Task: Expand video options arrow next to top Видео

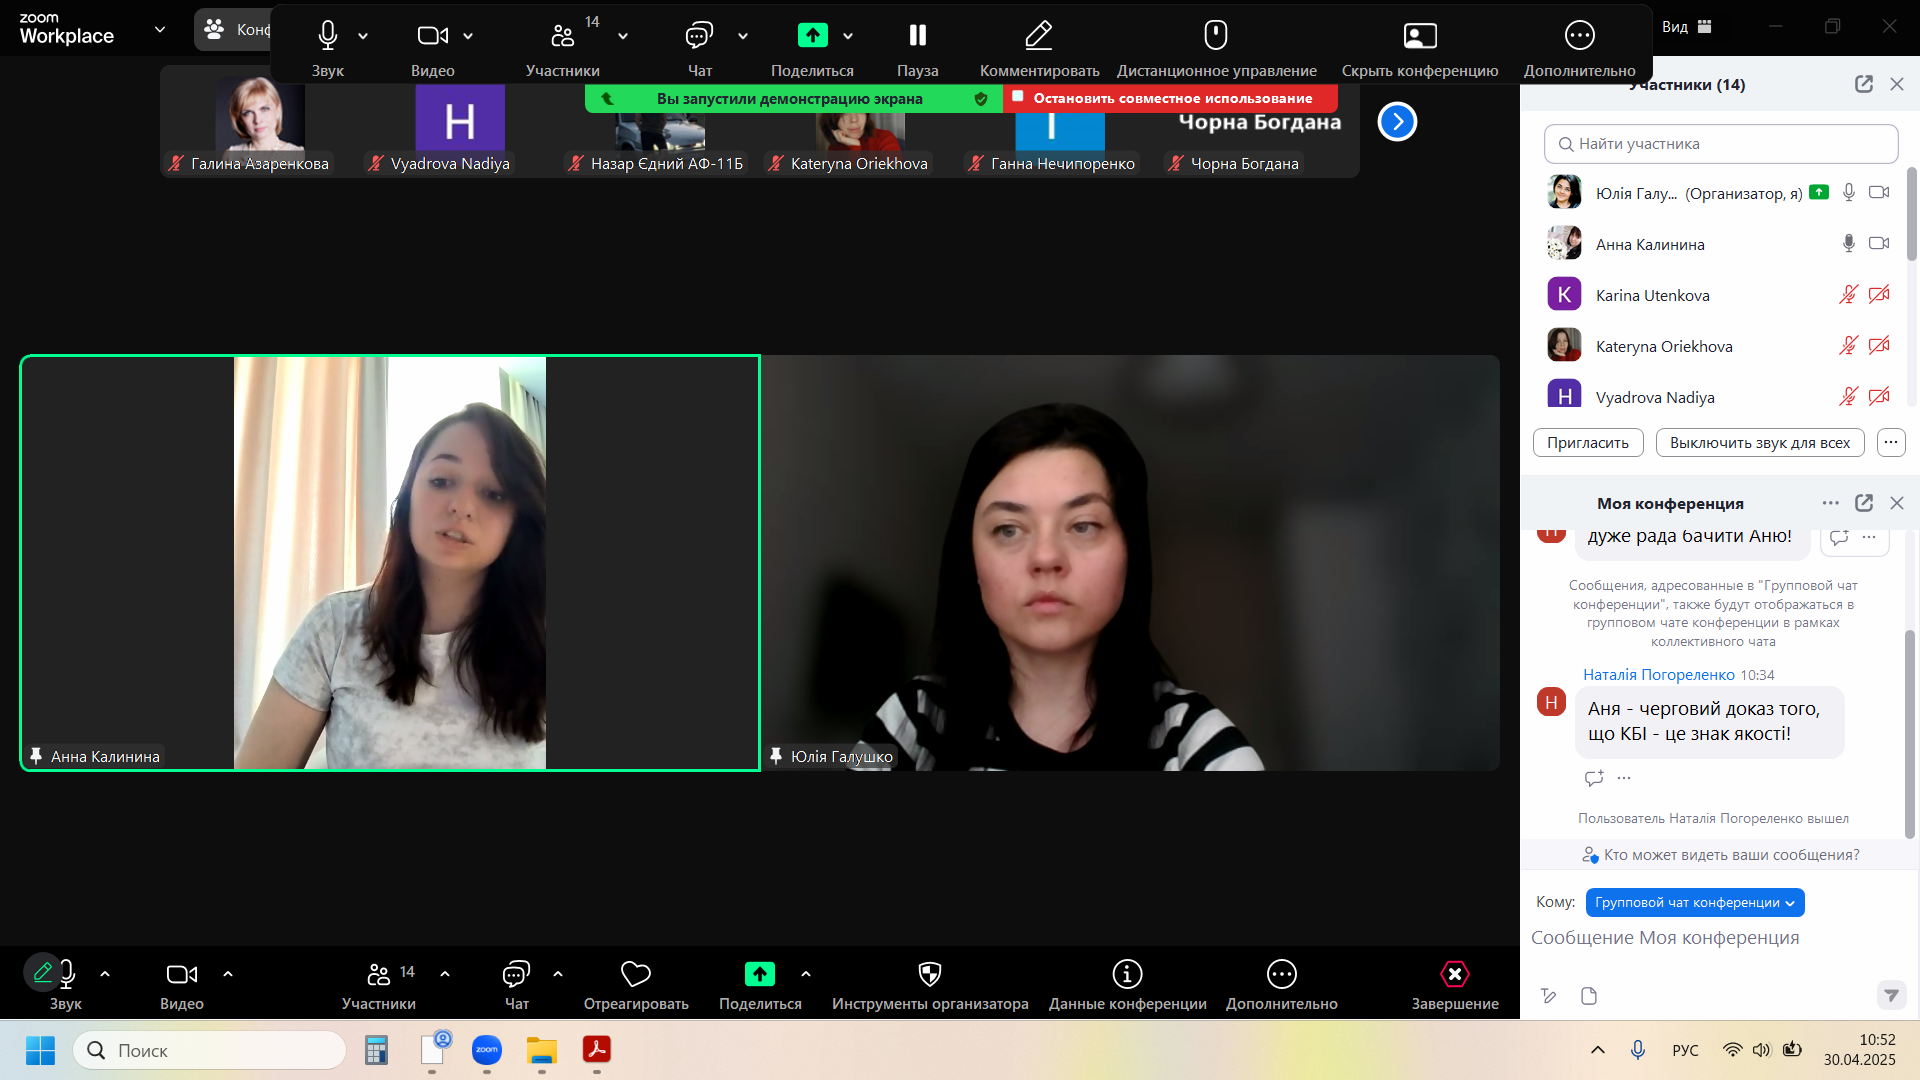Action: tap(468, 36)
